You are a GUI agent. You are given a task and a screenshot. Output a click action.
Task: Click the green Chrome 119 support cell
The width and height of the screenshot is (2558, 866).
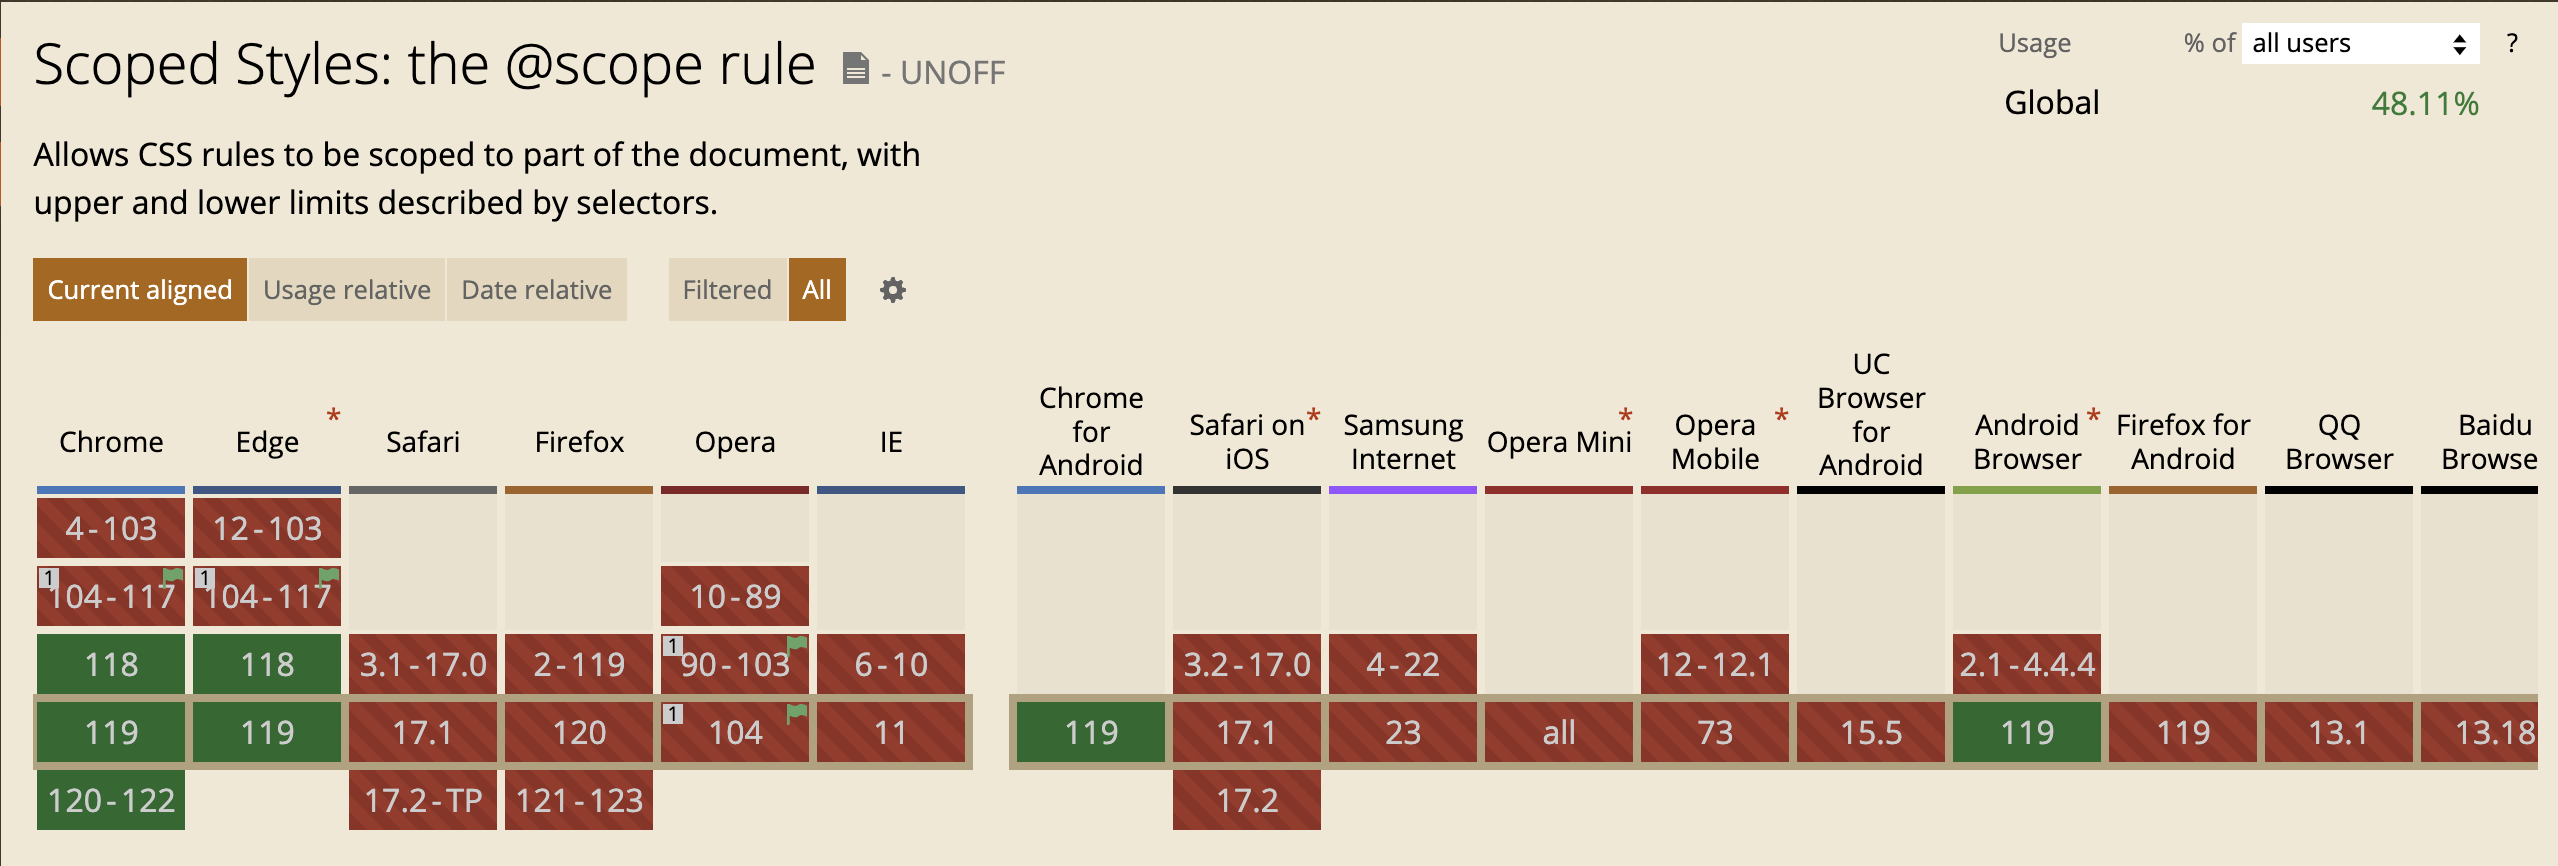[111, 732]
